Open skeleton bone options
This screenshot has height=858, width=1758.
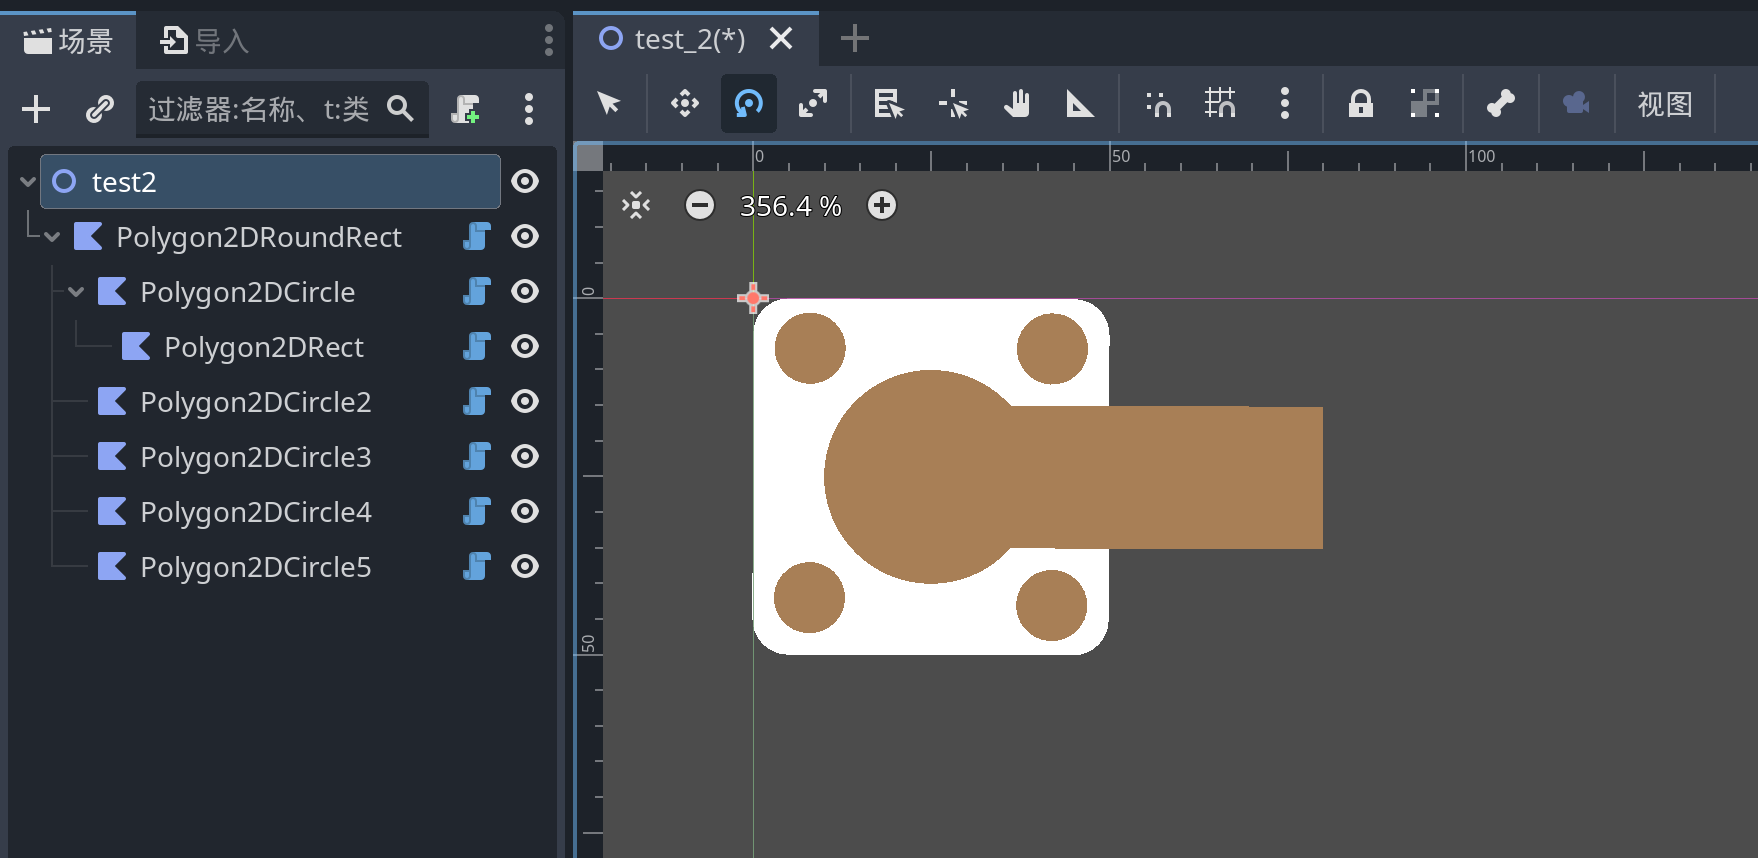tap(1500, 103)
